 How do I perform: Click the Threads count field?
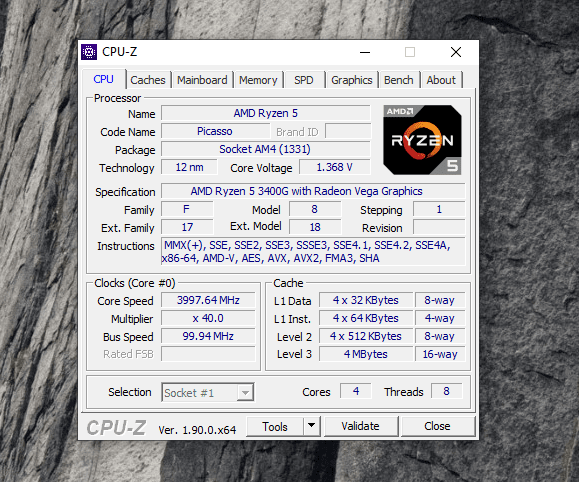(446, 392)
